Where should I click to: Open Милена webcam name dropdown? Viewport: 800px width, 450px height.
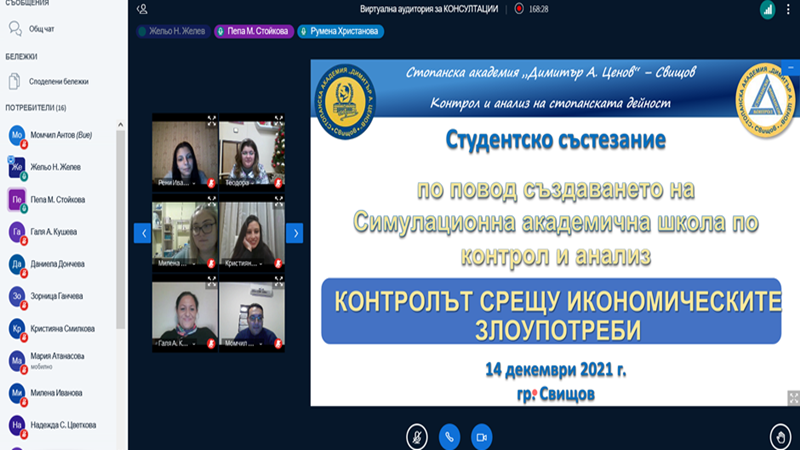point(177,263)
